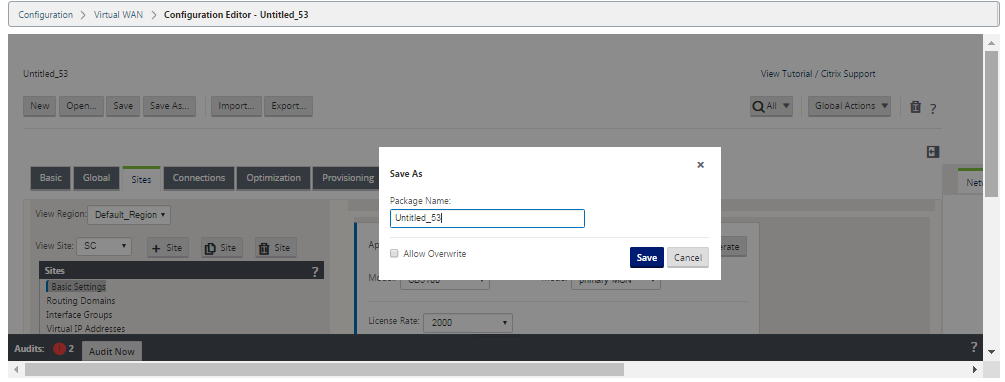Open the View Site SC dropdown

pyautogui.click(x=104, y=246)
